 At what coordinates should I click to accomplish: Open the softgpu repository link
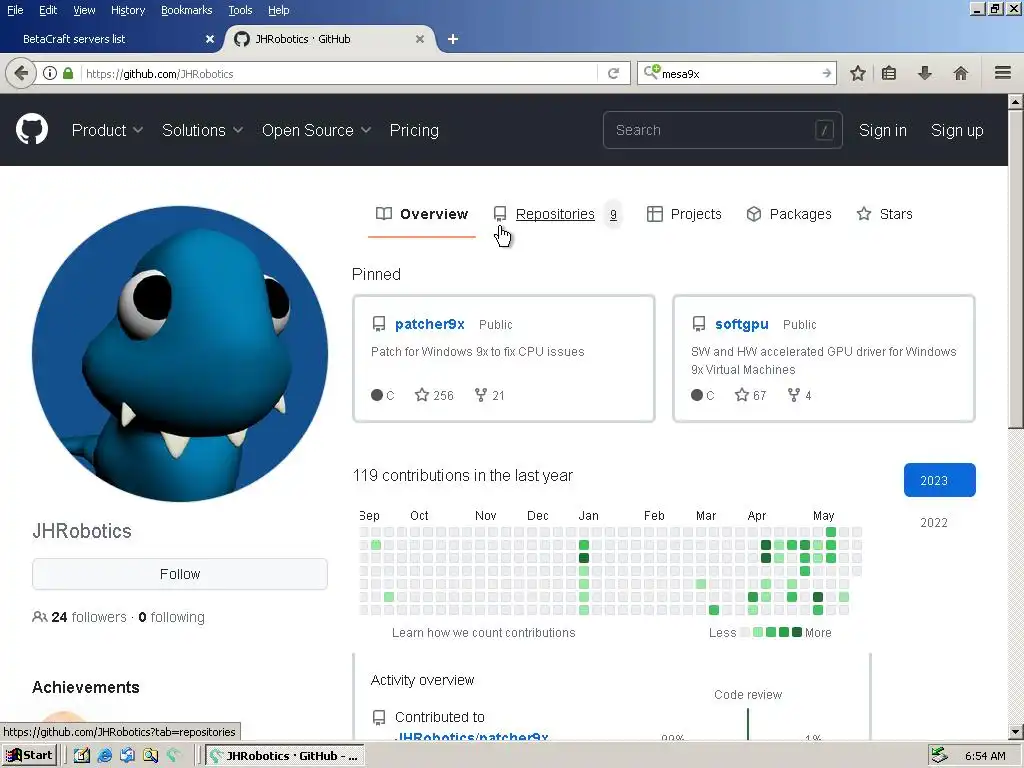pos(741,324)
